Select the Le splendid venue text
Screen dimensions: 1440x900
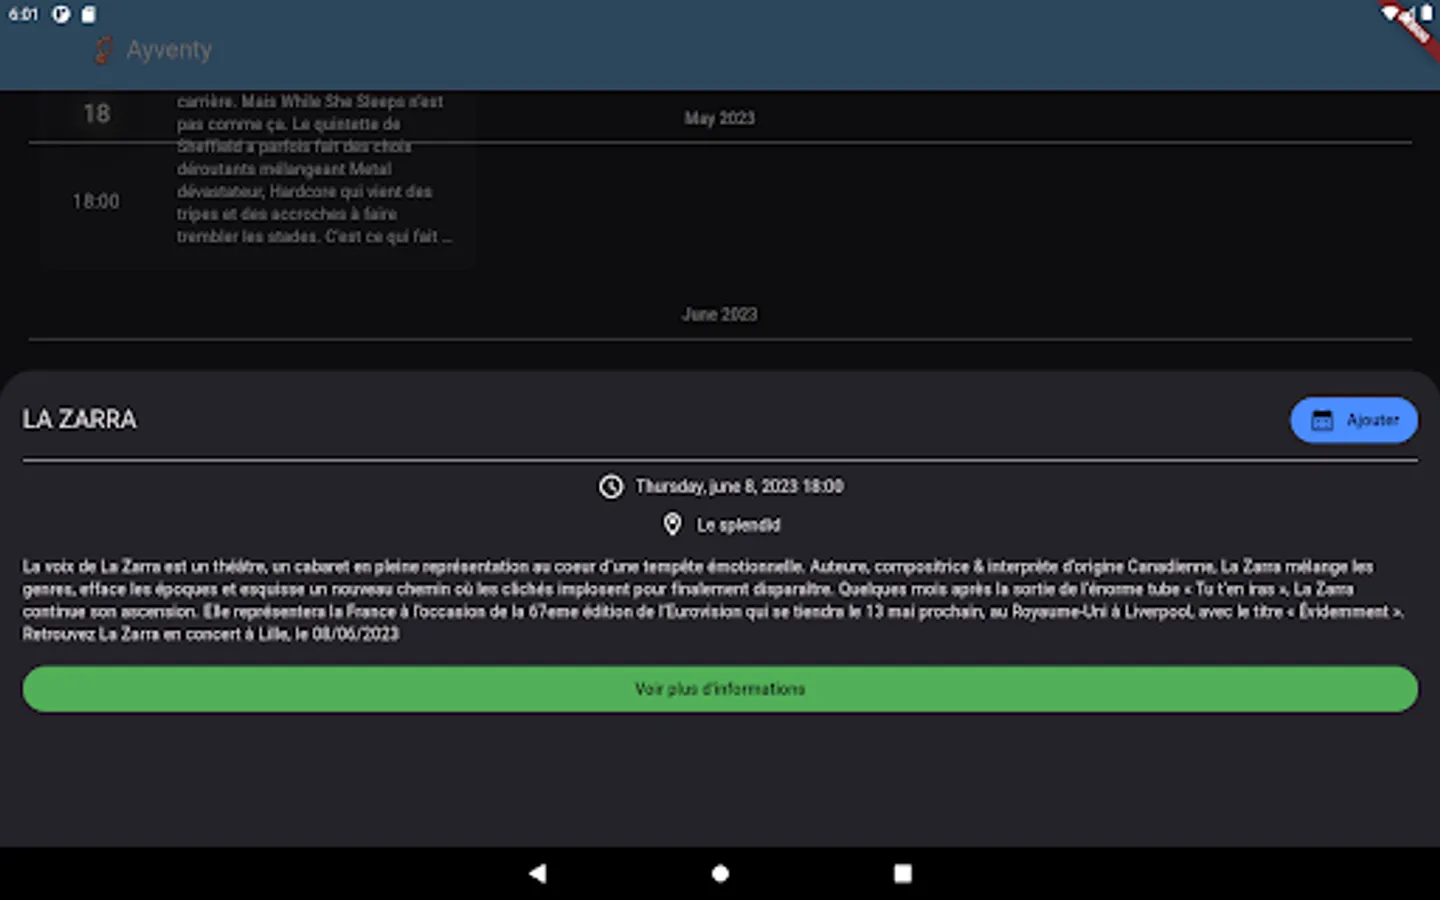[738, 525]
